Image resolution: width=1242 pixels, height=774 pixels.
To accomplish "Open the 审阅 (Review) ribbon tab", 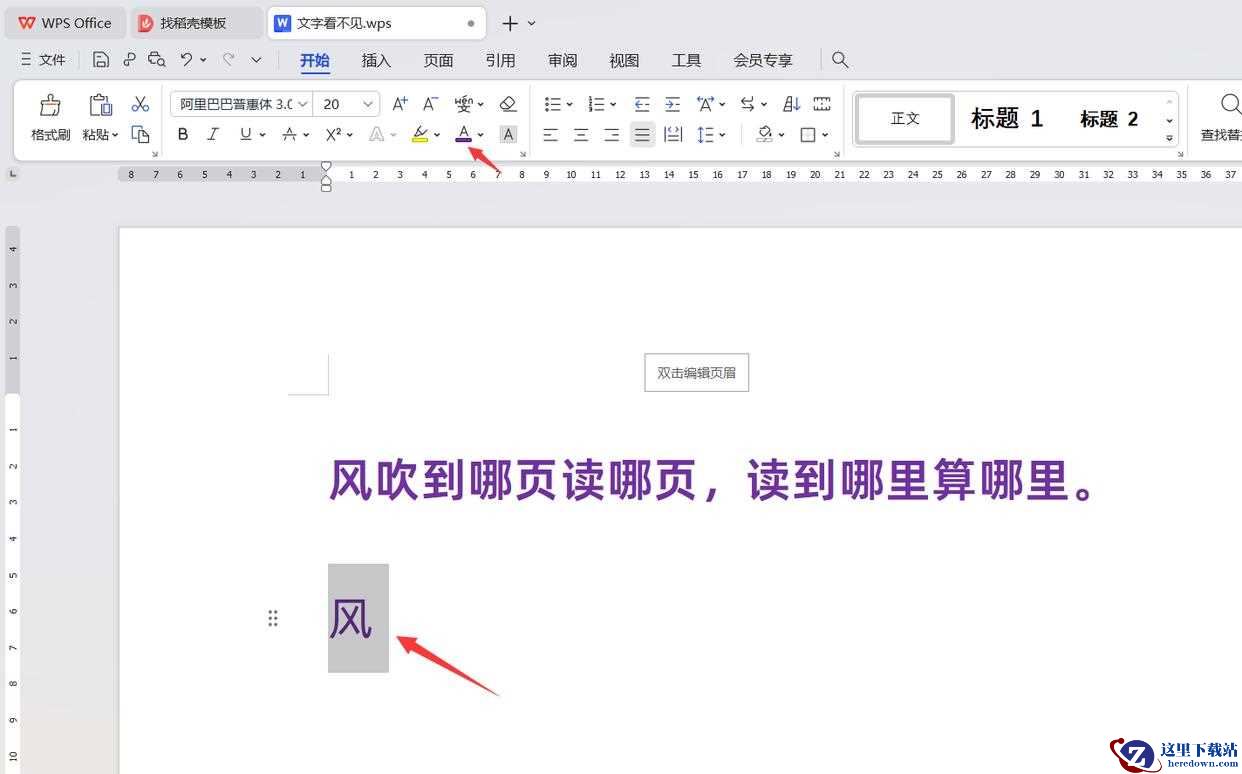I will (x=563, y=60).
